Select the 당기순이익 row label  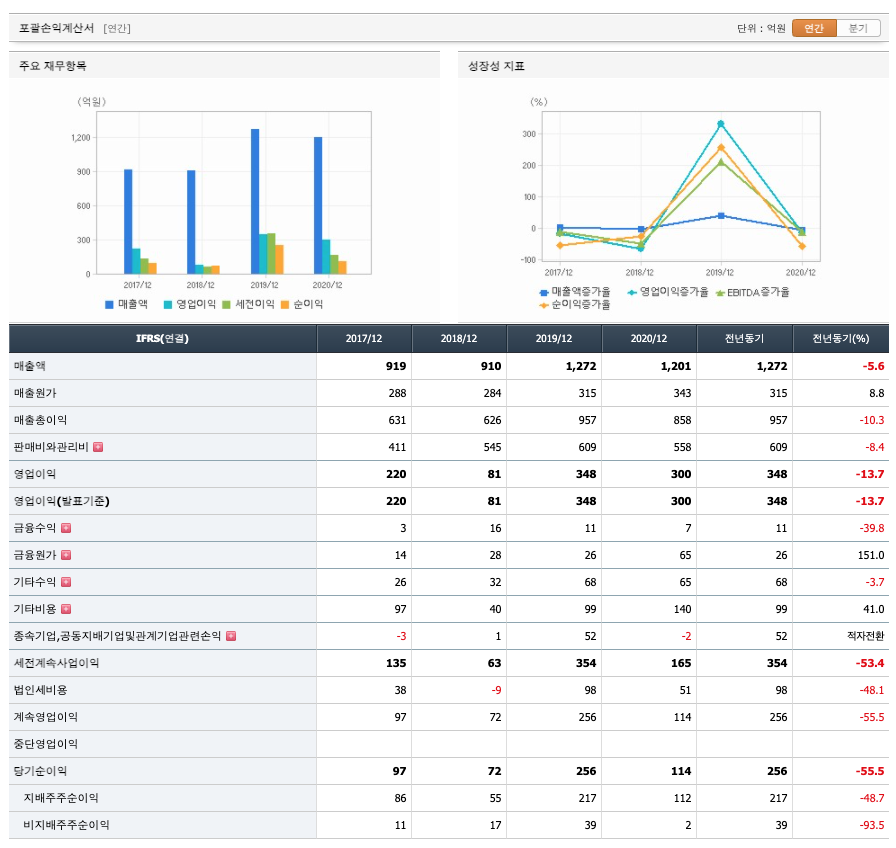pyautogui.click(x=40, y=771)
